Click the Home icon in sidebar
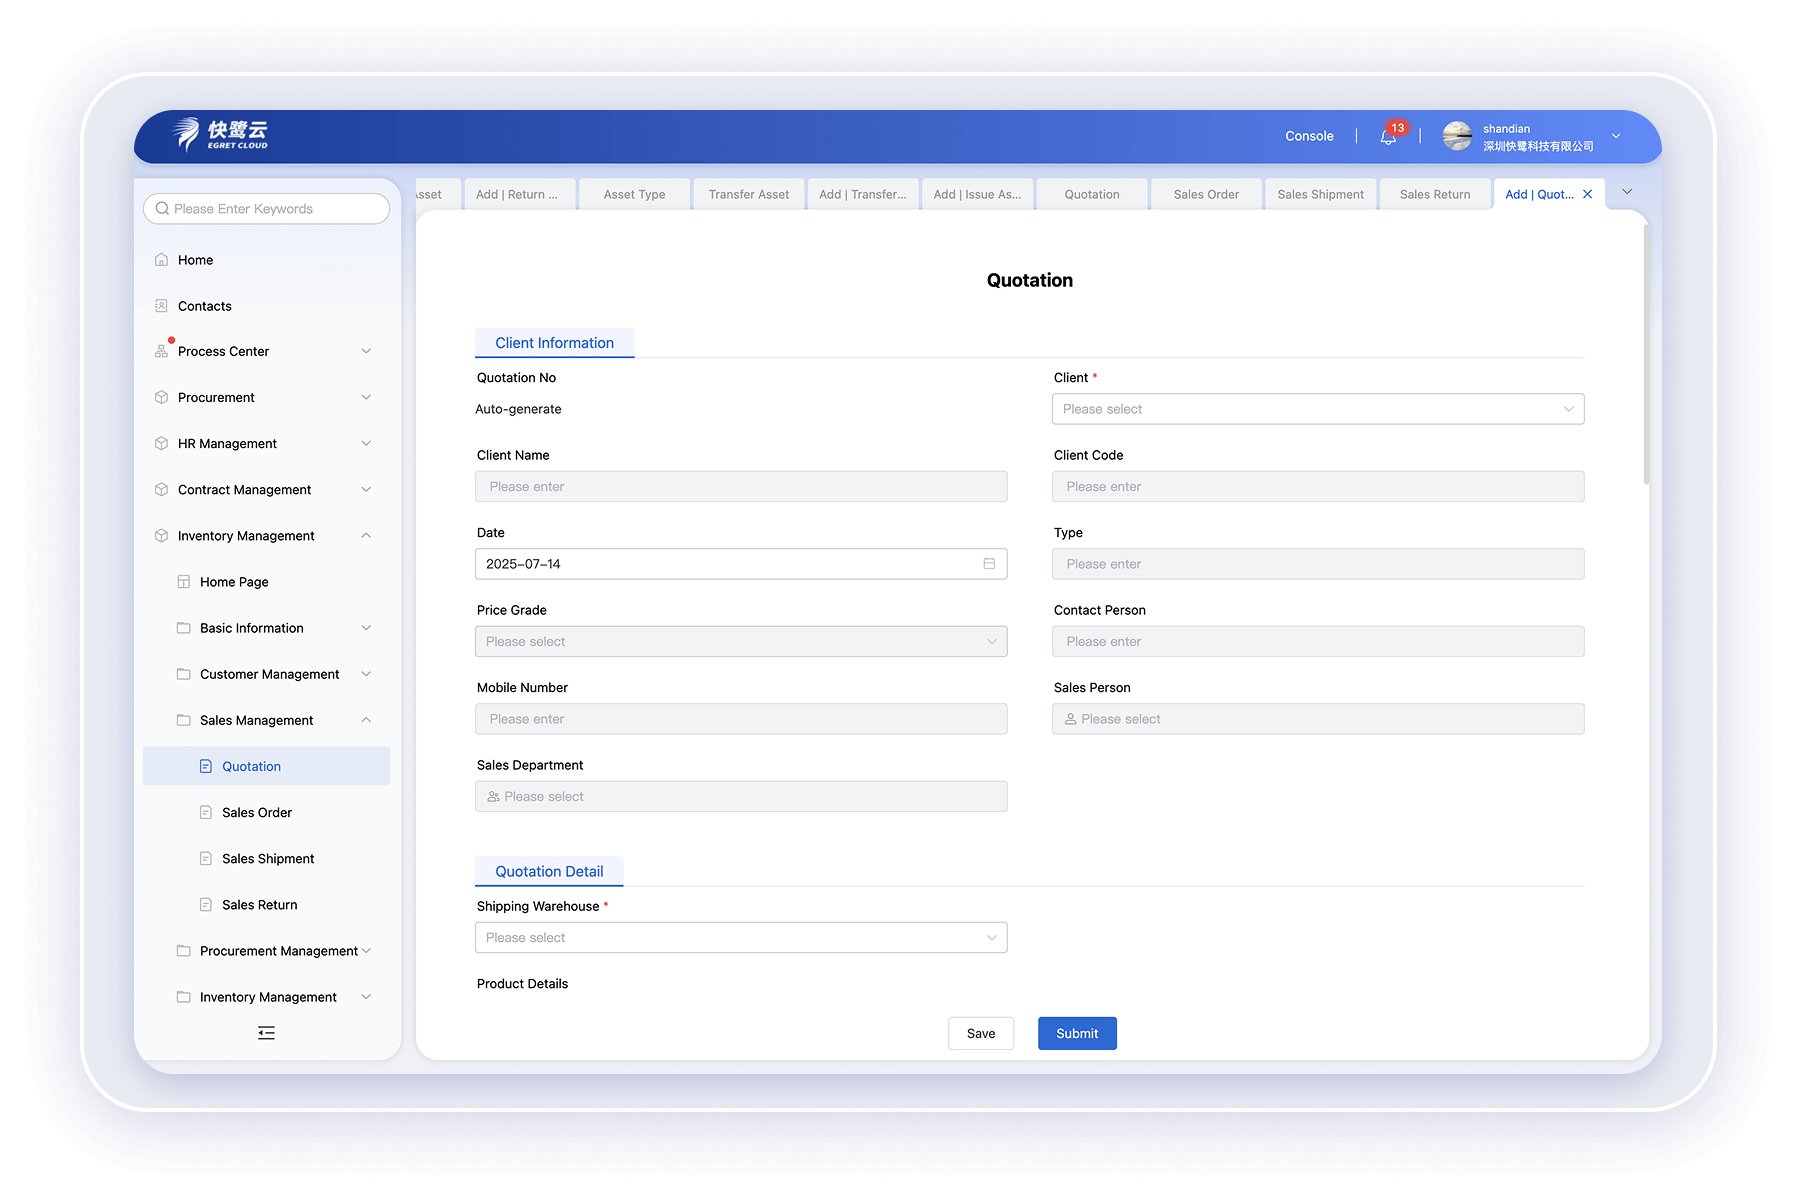Image resolution: width=1797 pixels, height=1200 pixels. coord(161,260)
